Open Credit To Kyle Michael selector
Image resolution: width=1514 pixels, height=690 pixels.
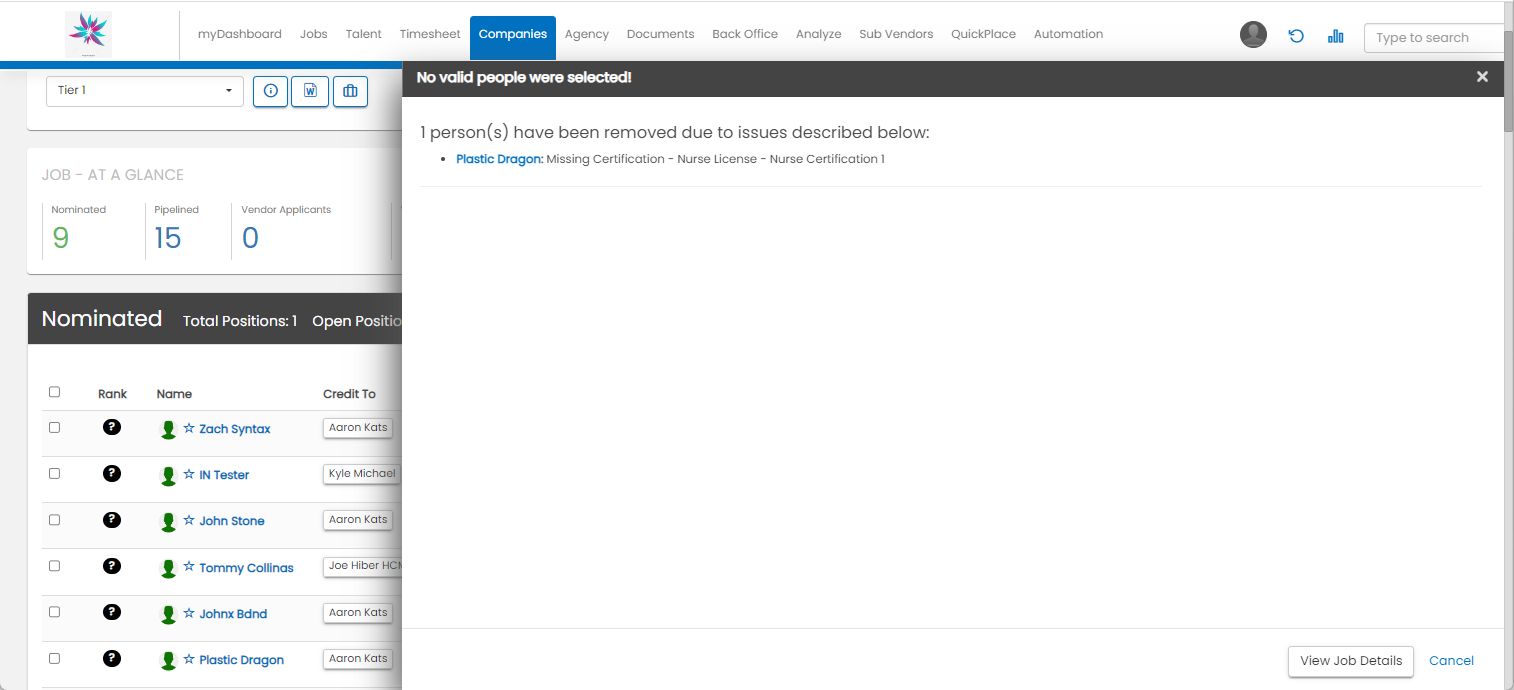coord(362,474)
